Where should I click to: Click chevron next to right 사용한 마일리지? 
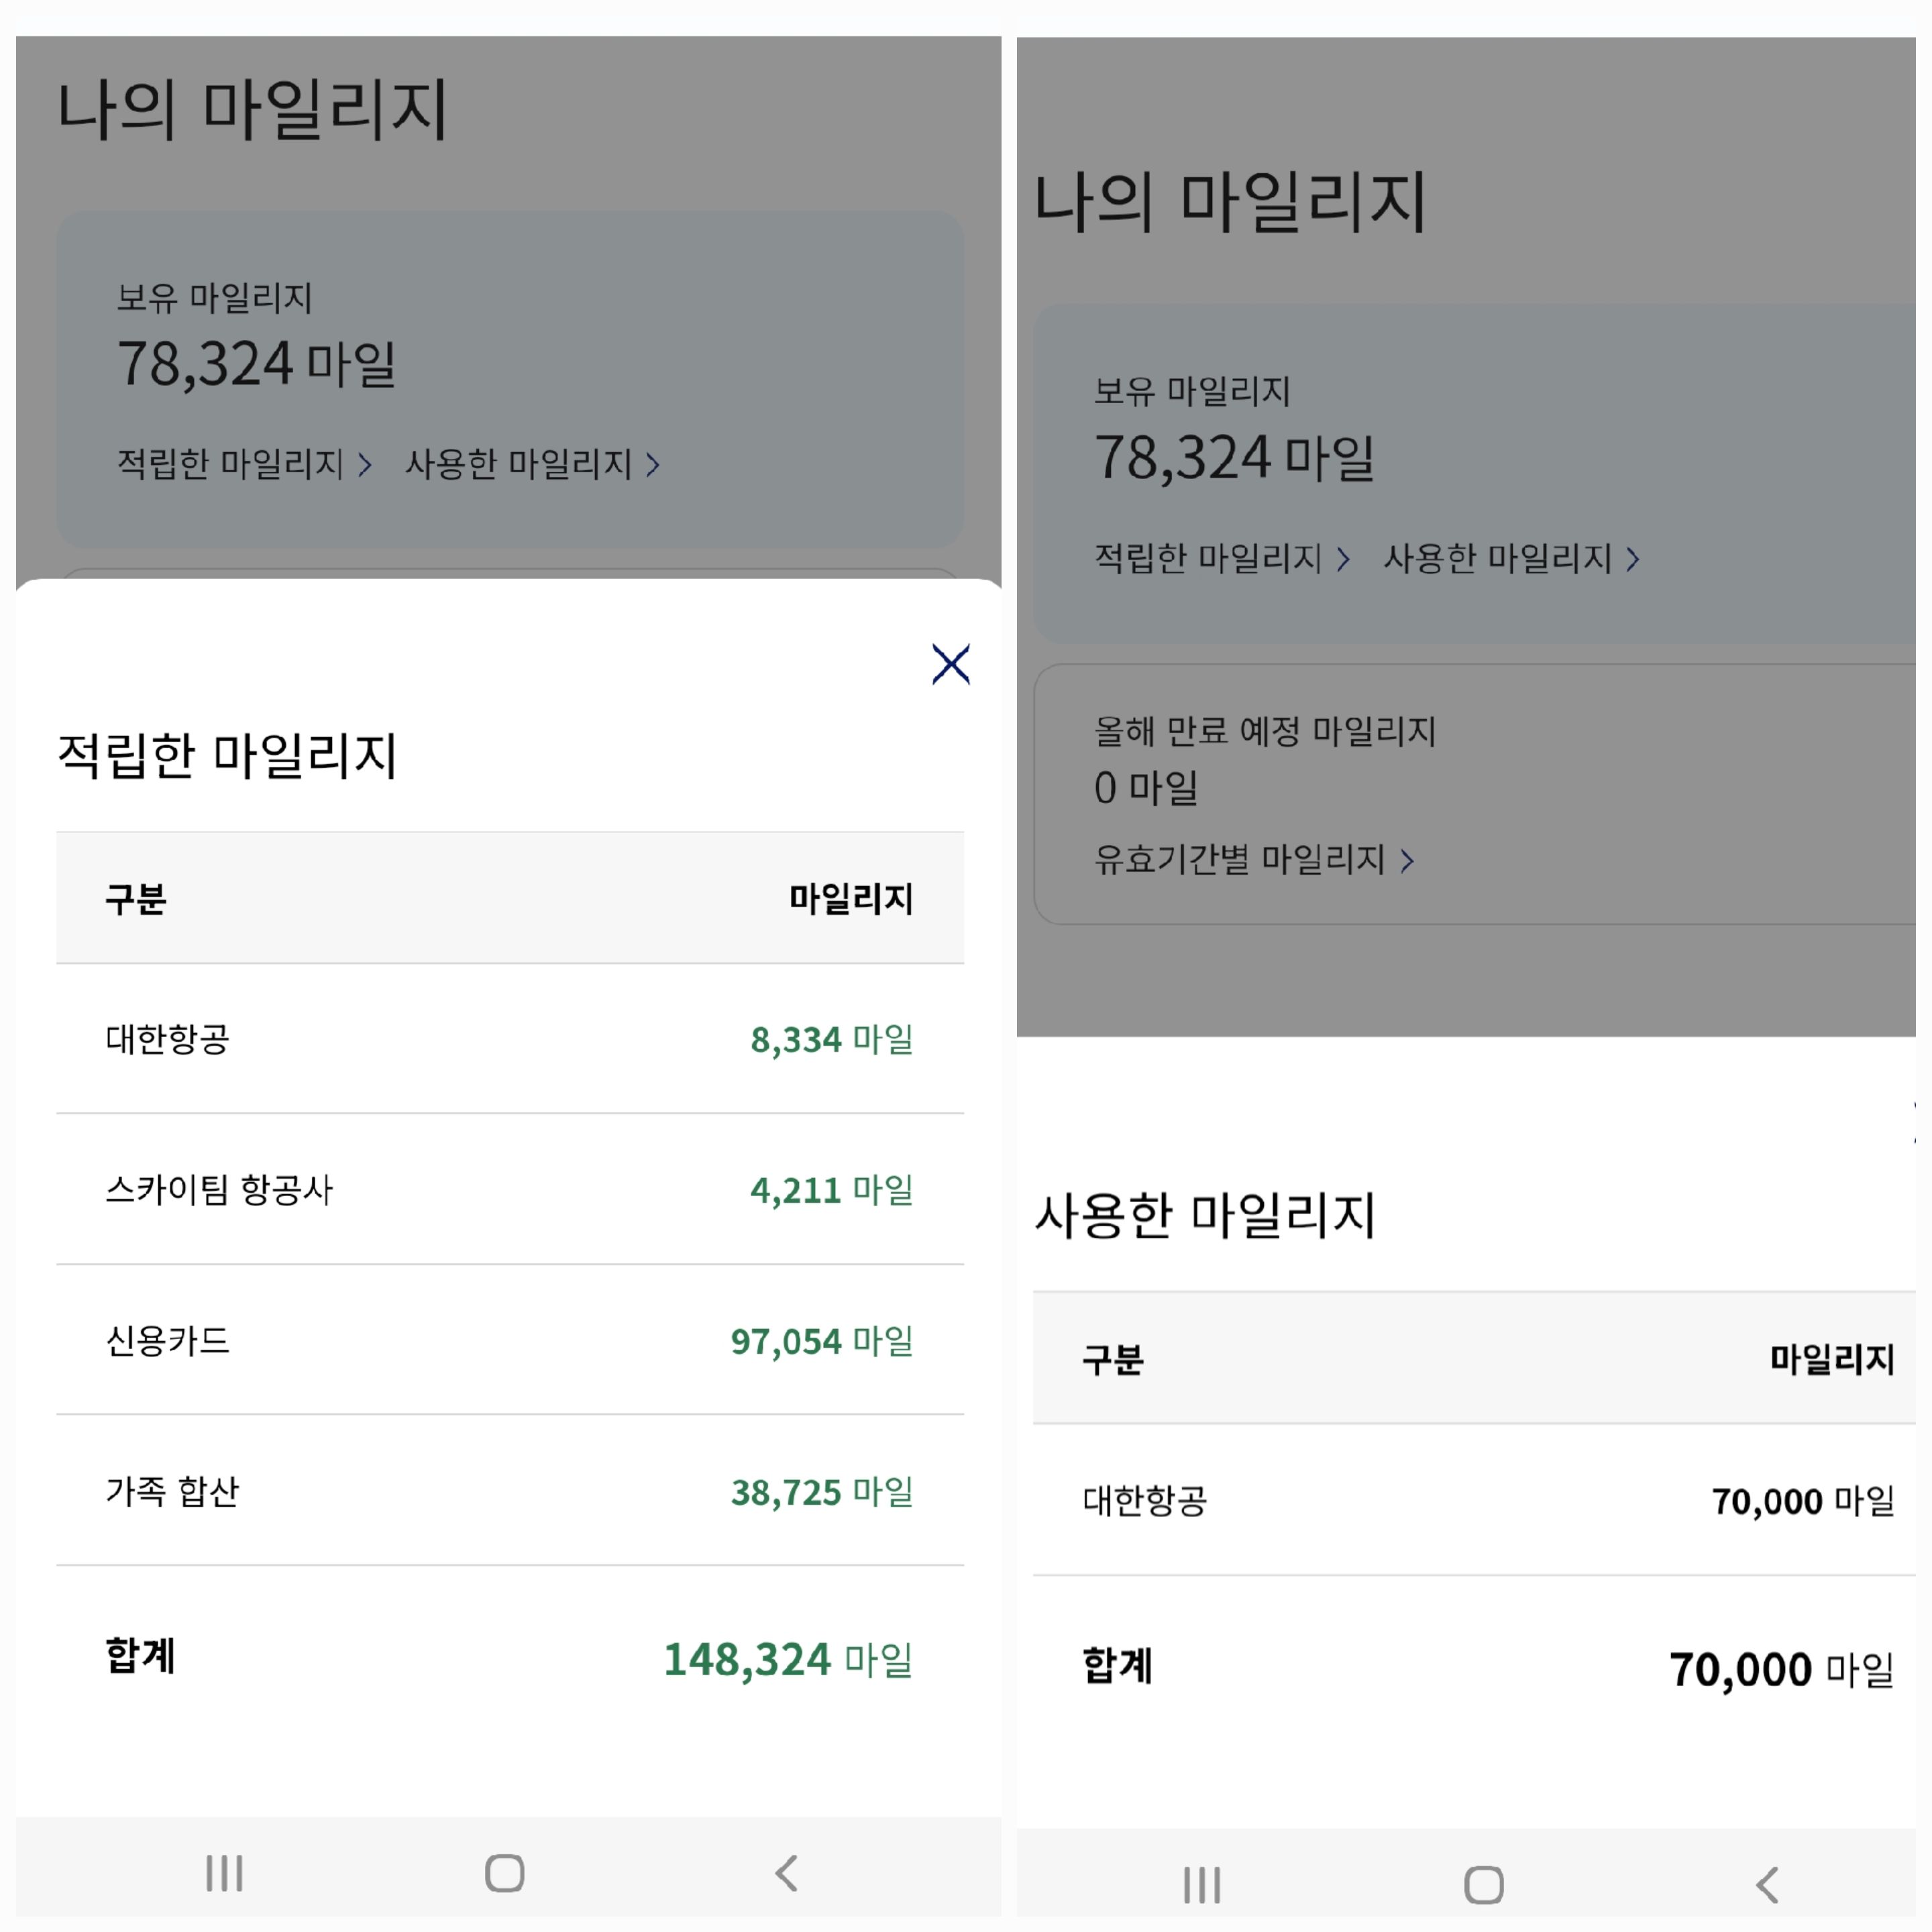tap(1632, 559)
